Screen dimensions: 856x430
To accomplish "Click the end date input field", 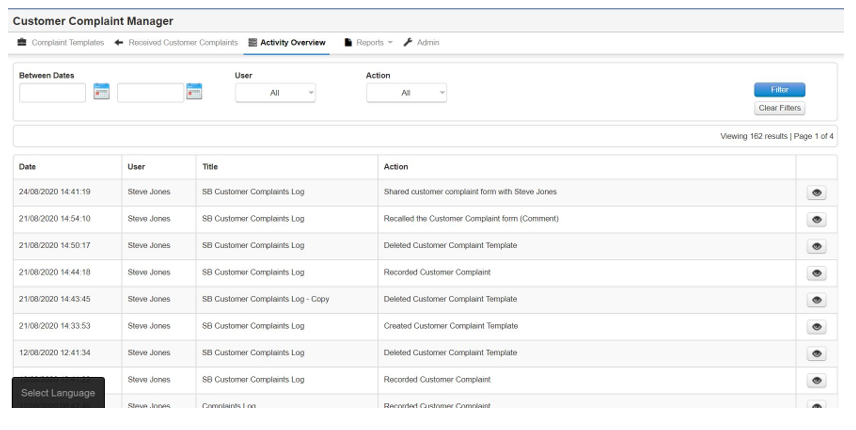I will 151,93.
